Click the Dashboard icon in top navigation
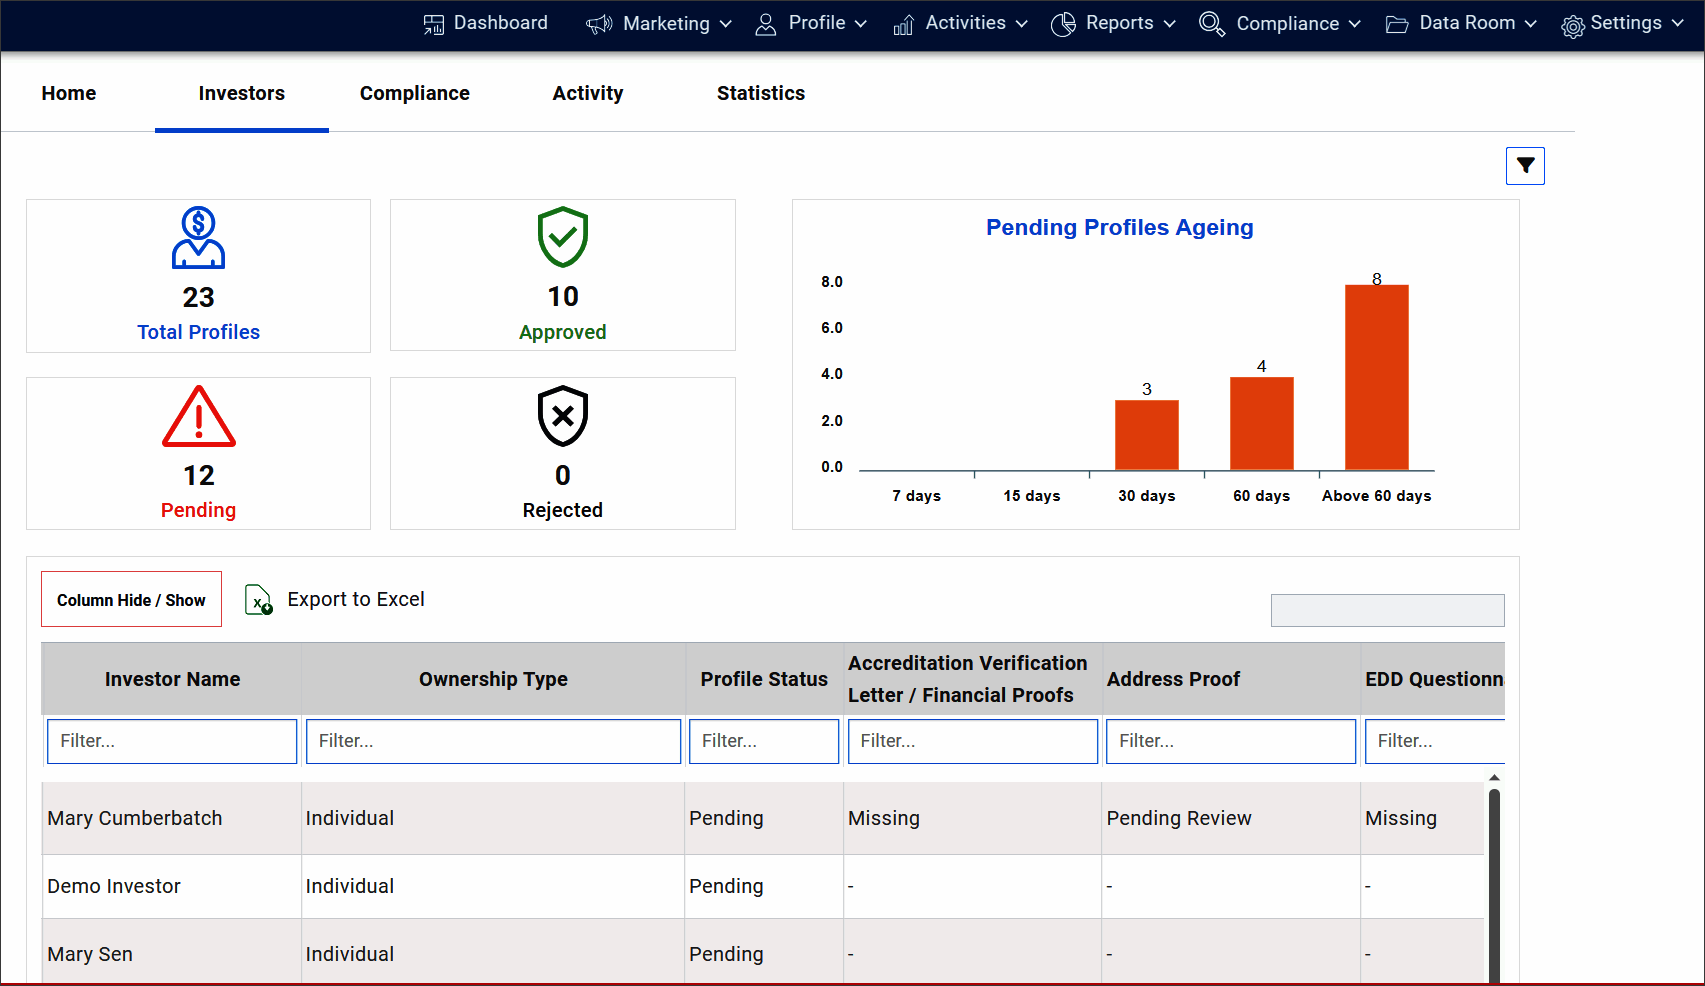 pos(434,24)
